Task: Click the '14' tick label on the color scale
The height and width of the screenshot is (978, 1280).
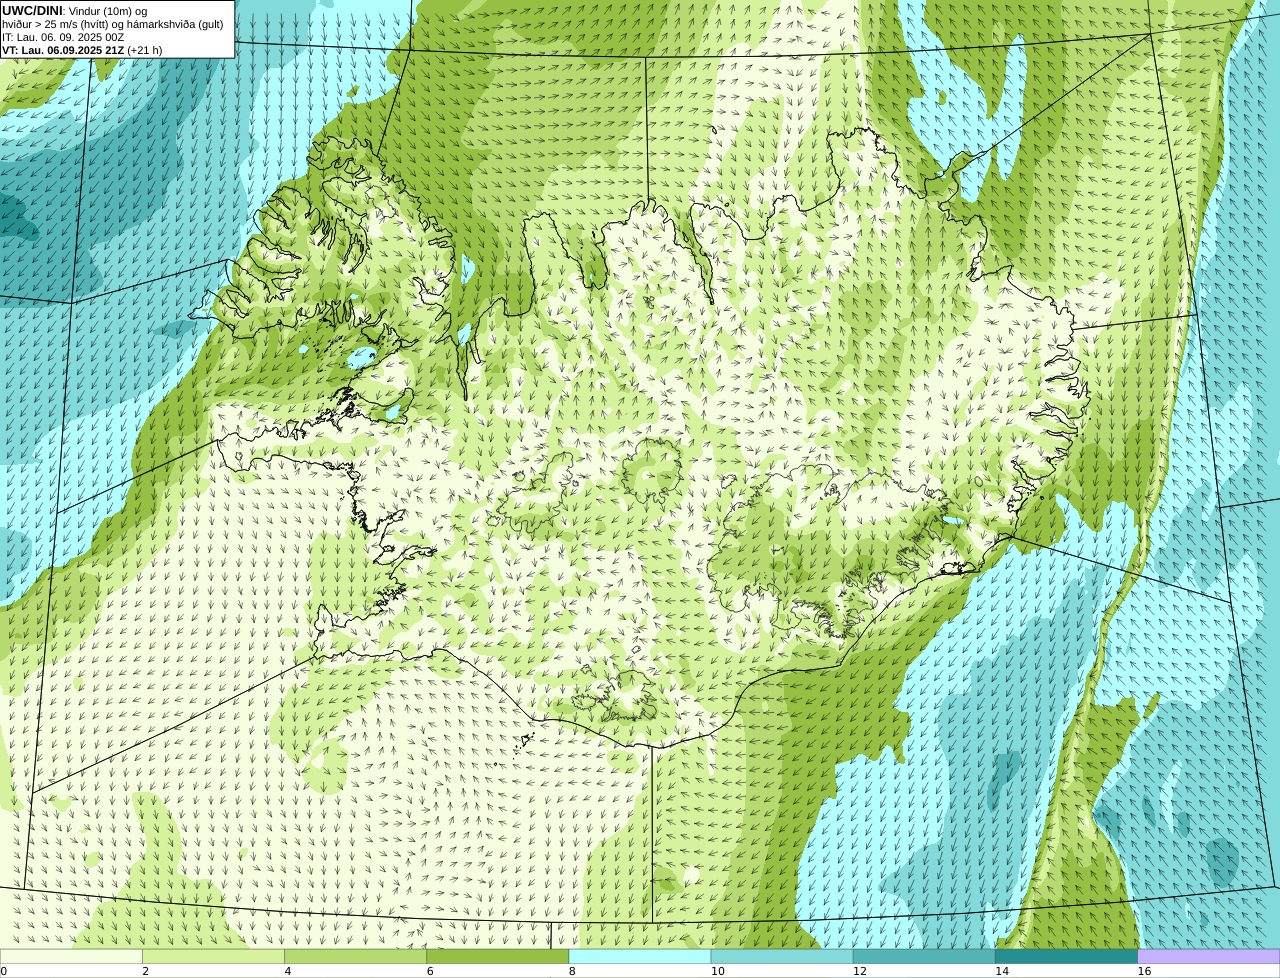Action: point(1002,971)
